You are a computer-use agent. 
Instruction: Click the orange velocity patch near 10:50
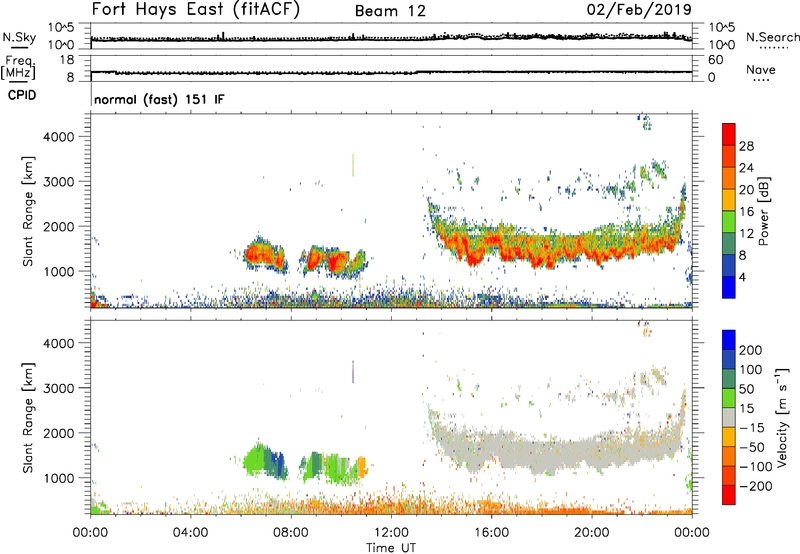362,467
